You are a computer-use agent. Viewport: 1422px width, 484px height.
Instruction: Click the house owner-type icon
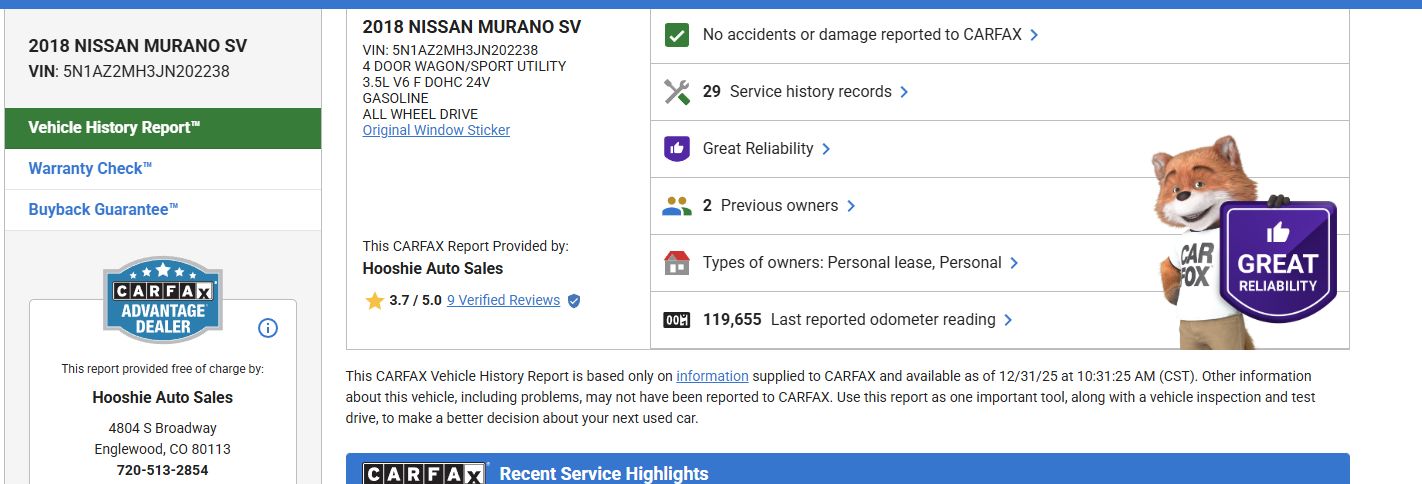click(677, 263)
